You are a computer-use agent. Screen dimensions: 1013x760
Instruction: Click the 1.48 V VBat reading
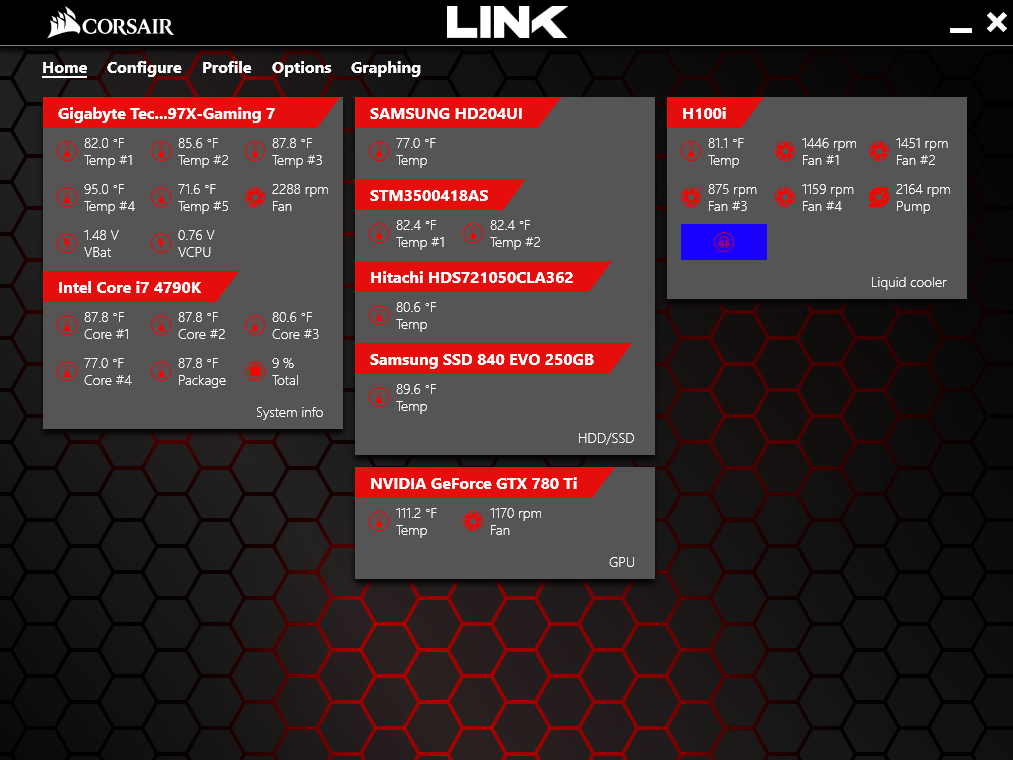(101, 235)
